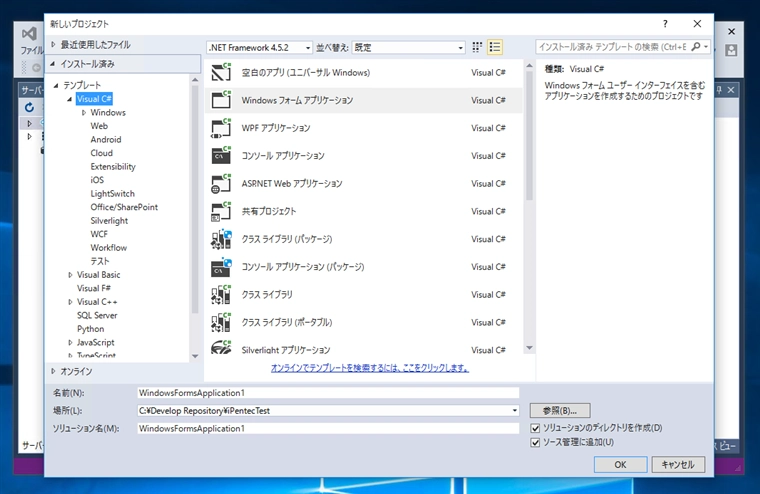Select the Android category

106,140
